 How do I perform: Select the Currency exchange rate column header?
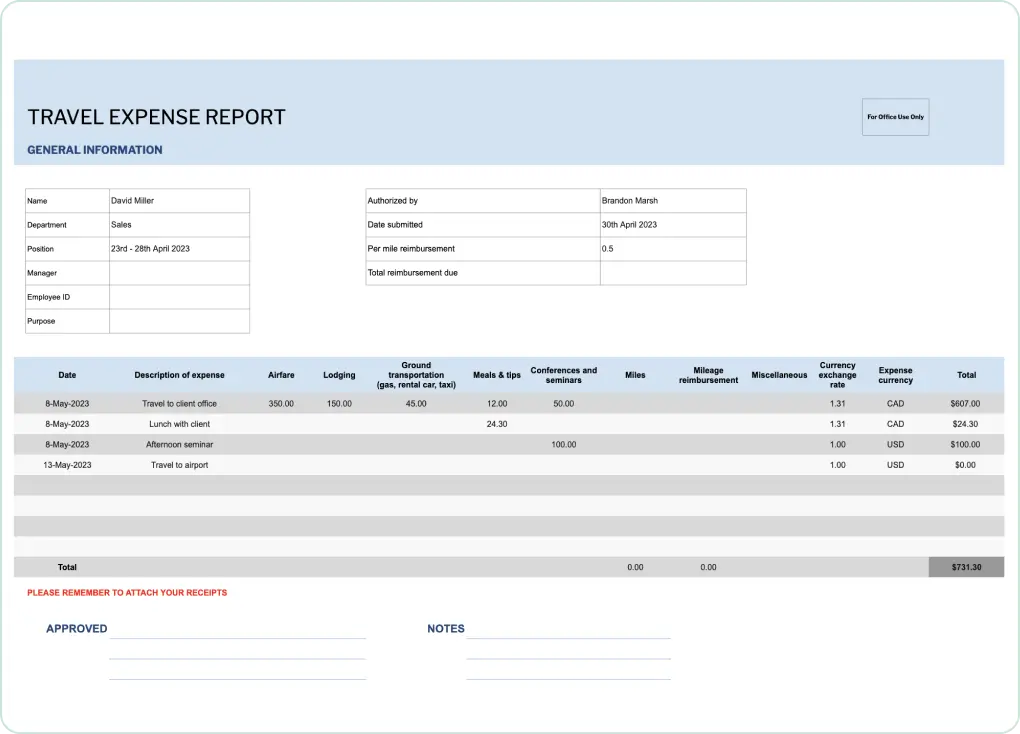coord(837,375)
